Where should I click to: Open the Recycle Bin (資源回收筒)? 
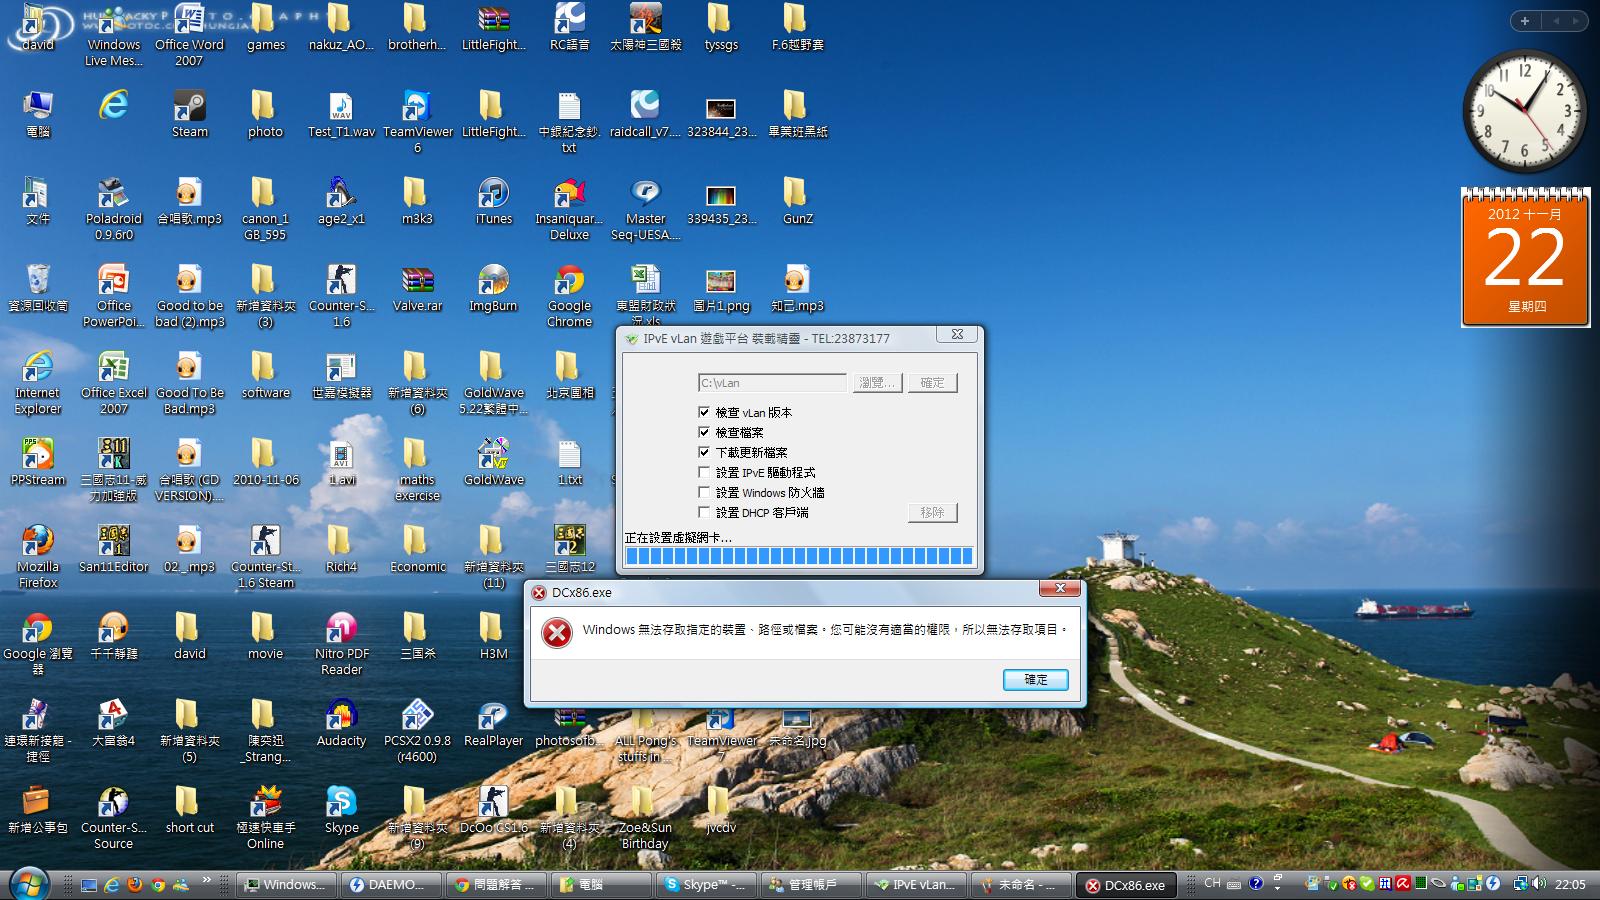[x=38, y=281]
